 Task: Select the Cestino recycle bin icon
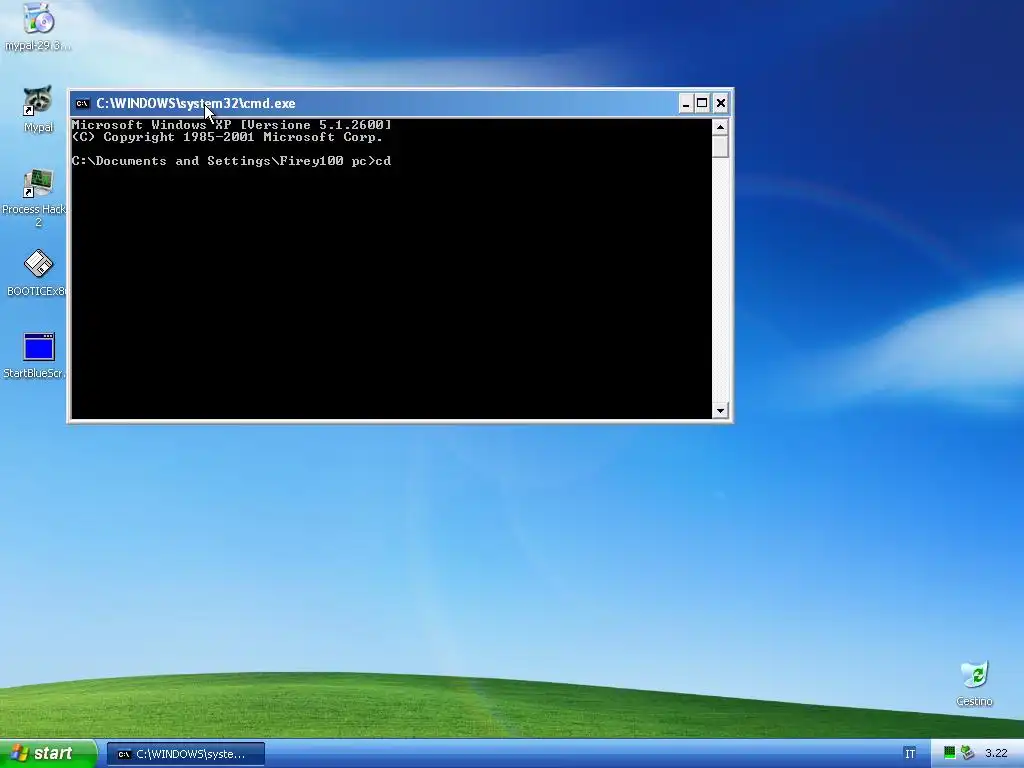coord(974,683)
